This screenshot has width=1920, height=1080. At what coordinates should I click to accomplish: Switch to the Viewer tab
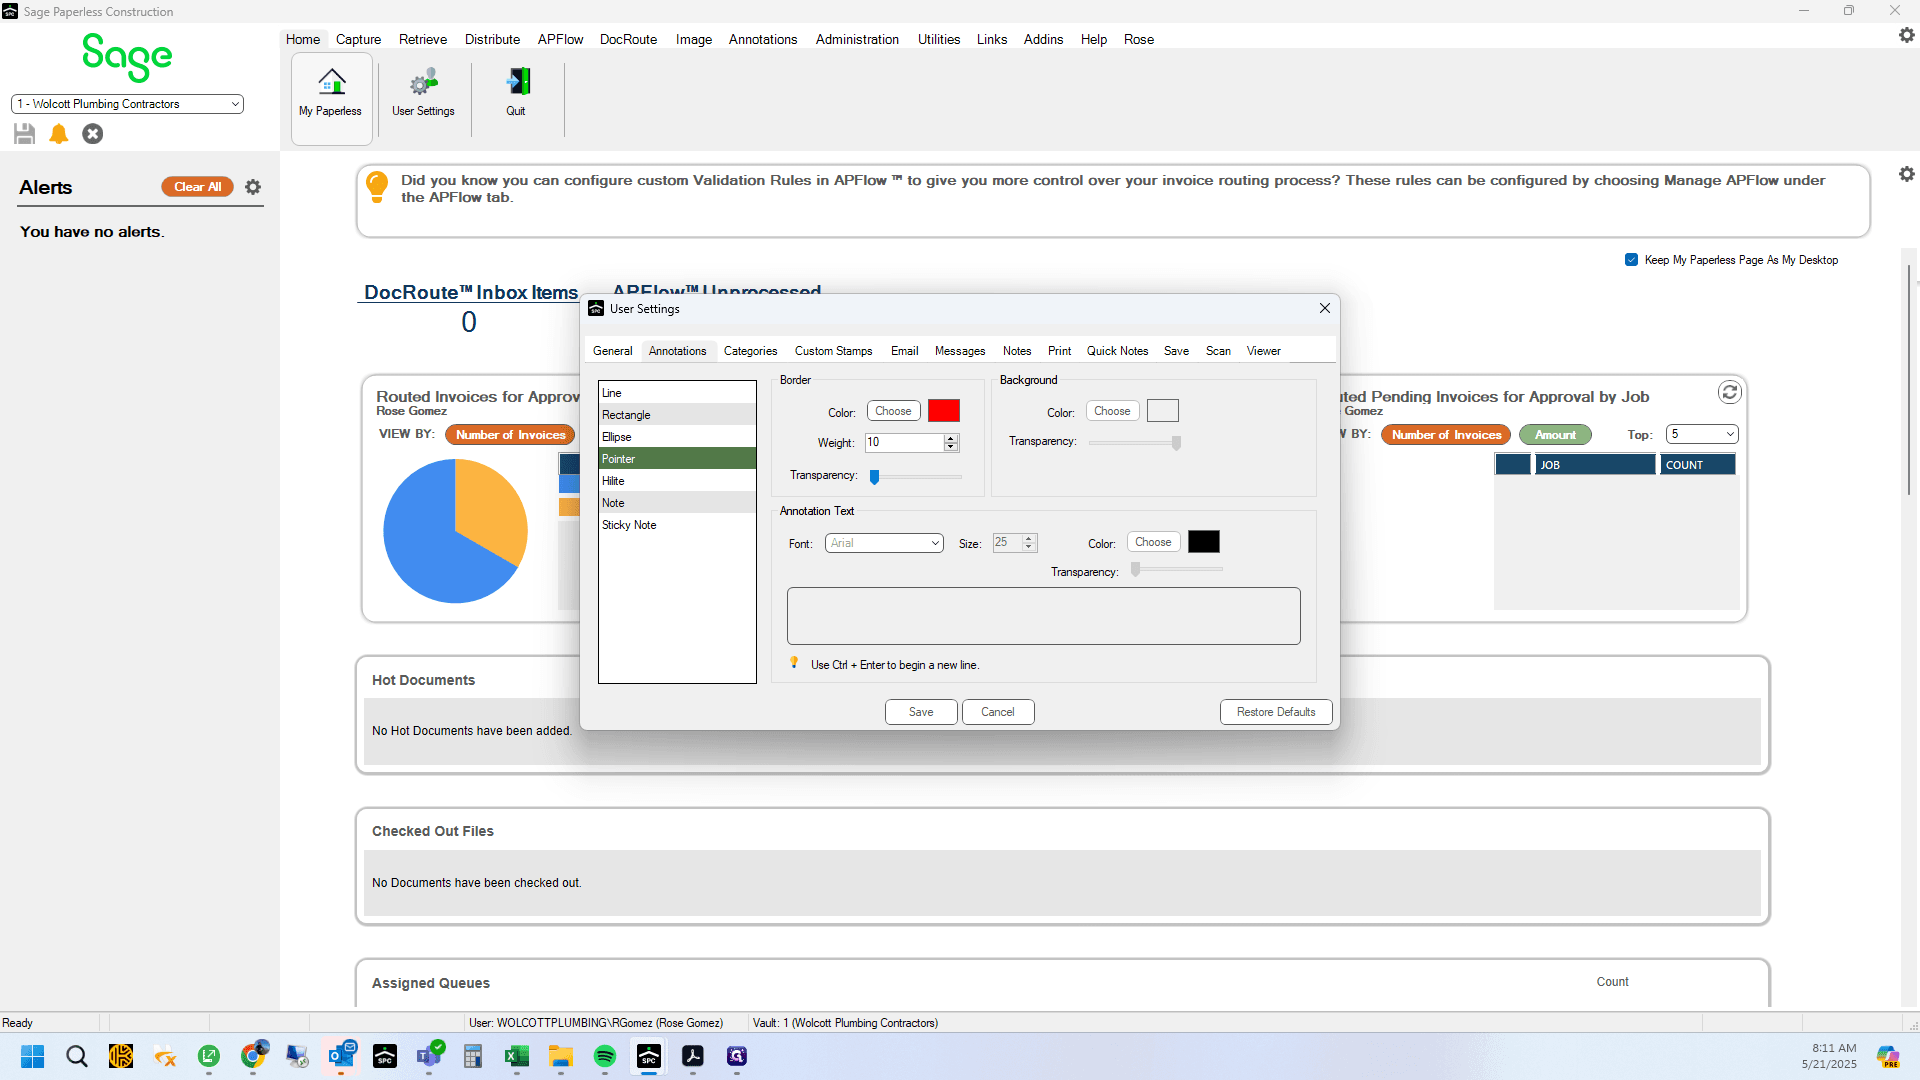1263,351
